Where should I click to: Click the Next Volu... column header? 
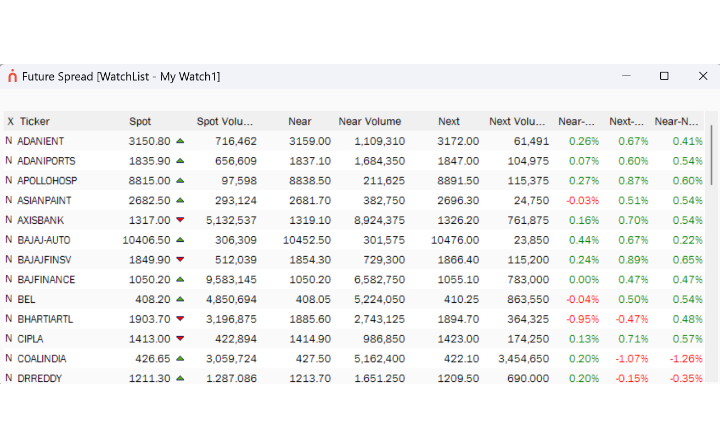tap(517, 121)
